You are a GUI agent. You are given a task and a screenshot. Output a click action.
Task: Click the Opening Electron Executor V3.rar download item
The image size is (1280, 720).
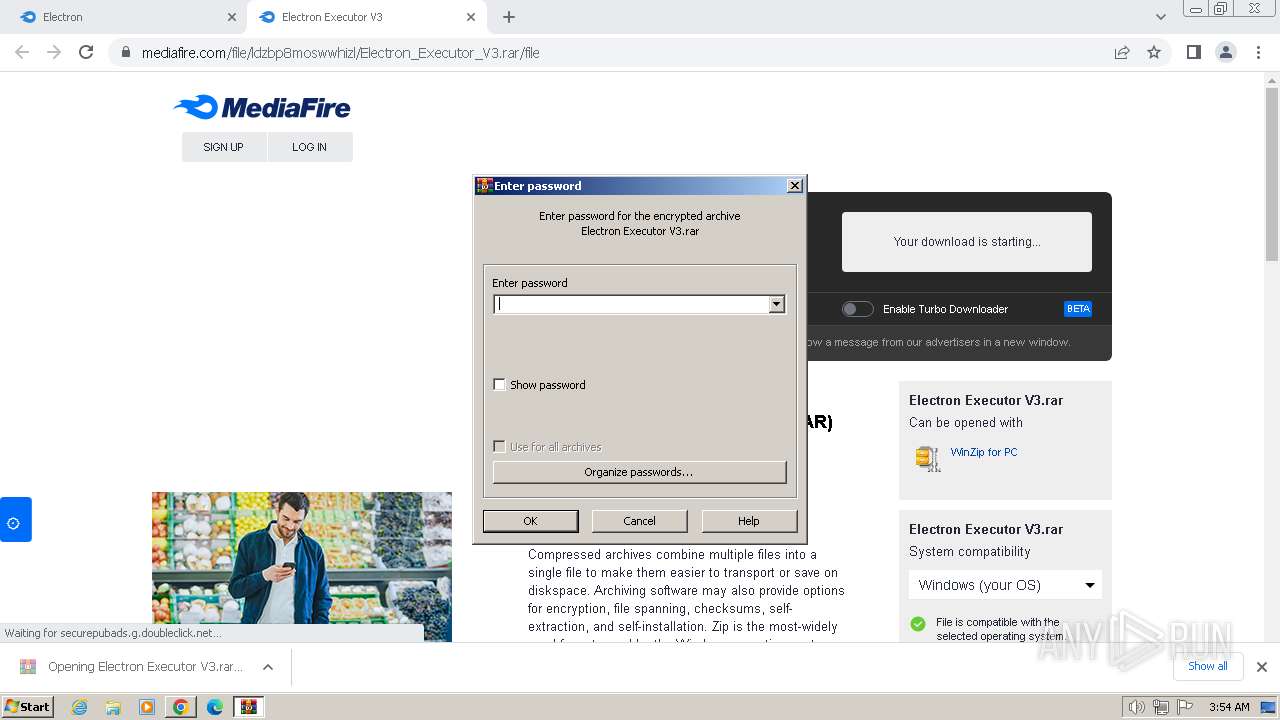pos(145,666)
